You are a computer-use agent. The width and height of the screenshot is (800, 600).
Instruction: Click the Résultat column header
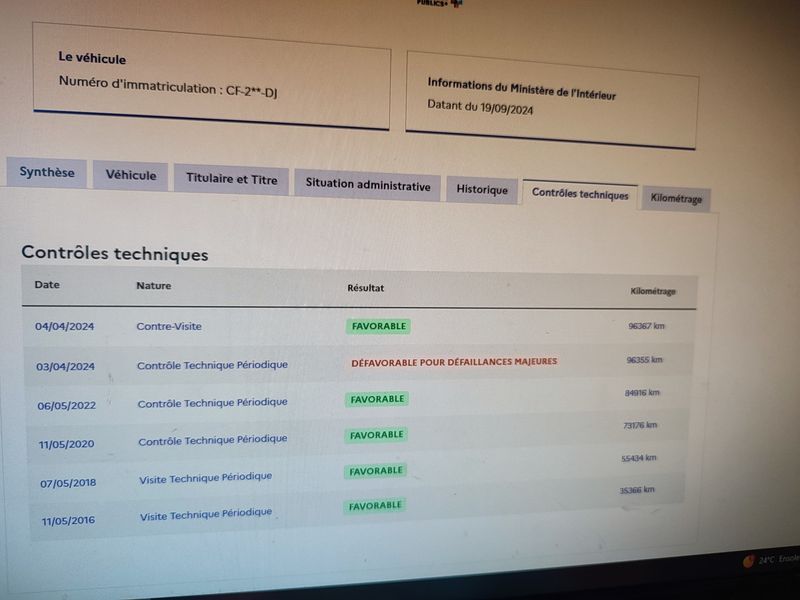point(365,288)
